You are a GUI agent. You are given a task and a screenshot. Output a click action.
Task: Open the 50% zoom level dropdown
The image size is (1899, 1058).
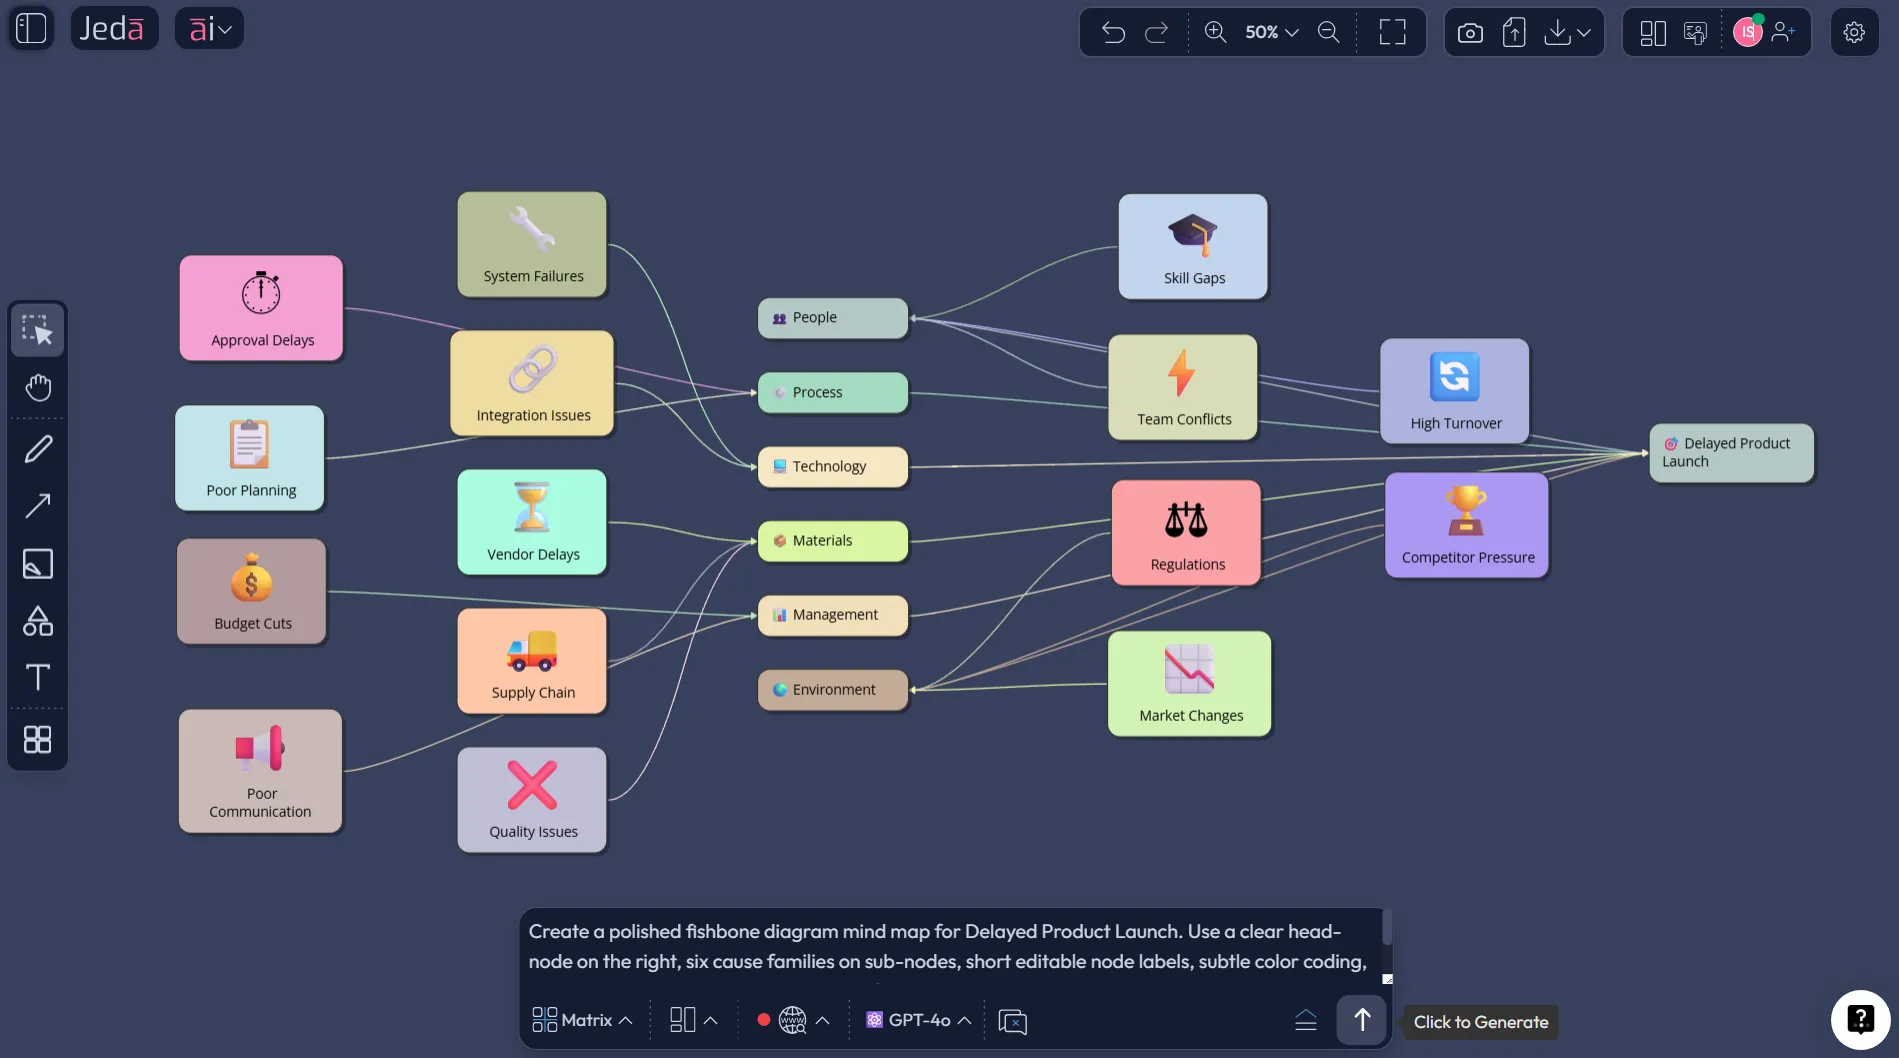pyautogui.click(x=1271, y=32)
